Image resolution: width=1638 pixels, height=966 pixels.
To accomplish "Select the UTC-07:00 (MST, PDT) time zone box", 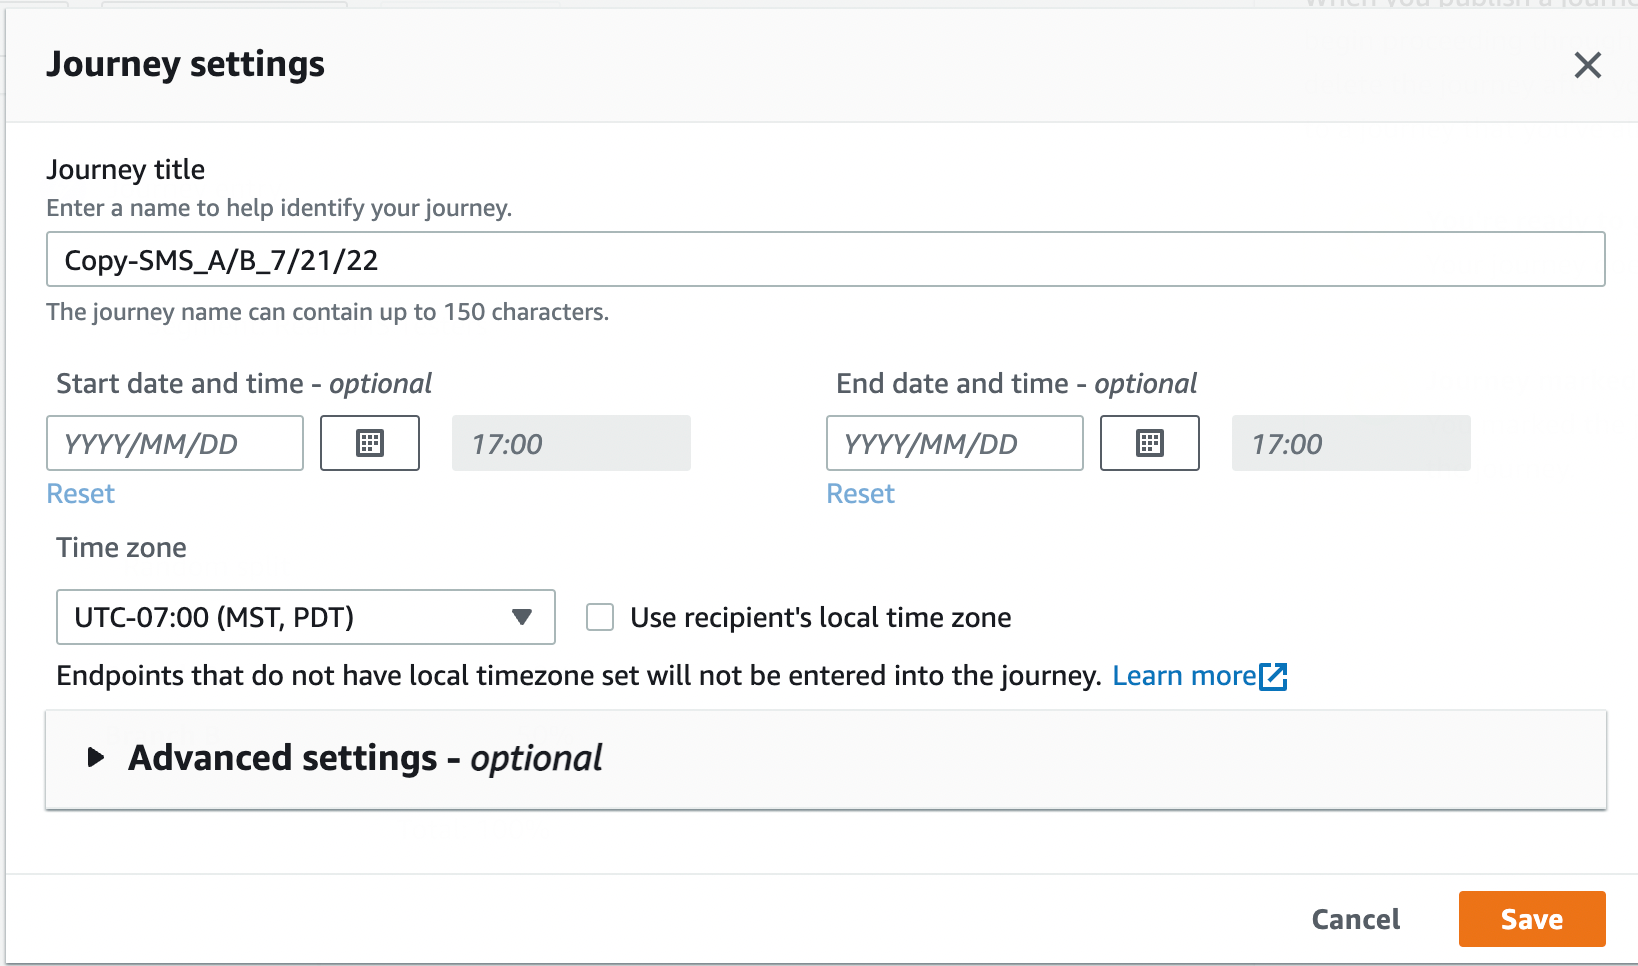I will [290, 617].
